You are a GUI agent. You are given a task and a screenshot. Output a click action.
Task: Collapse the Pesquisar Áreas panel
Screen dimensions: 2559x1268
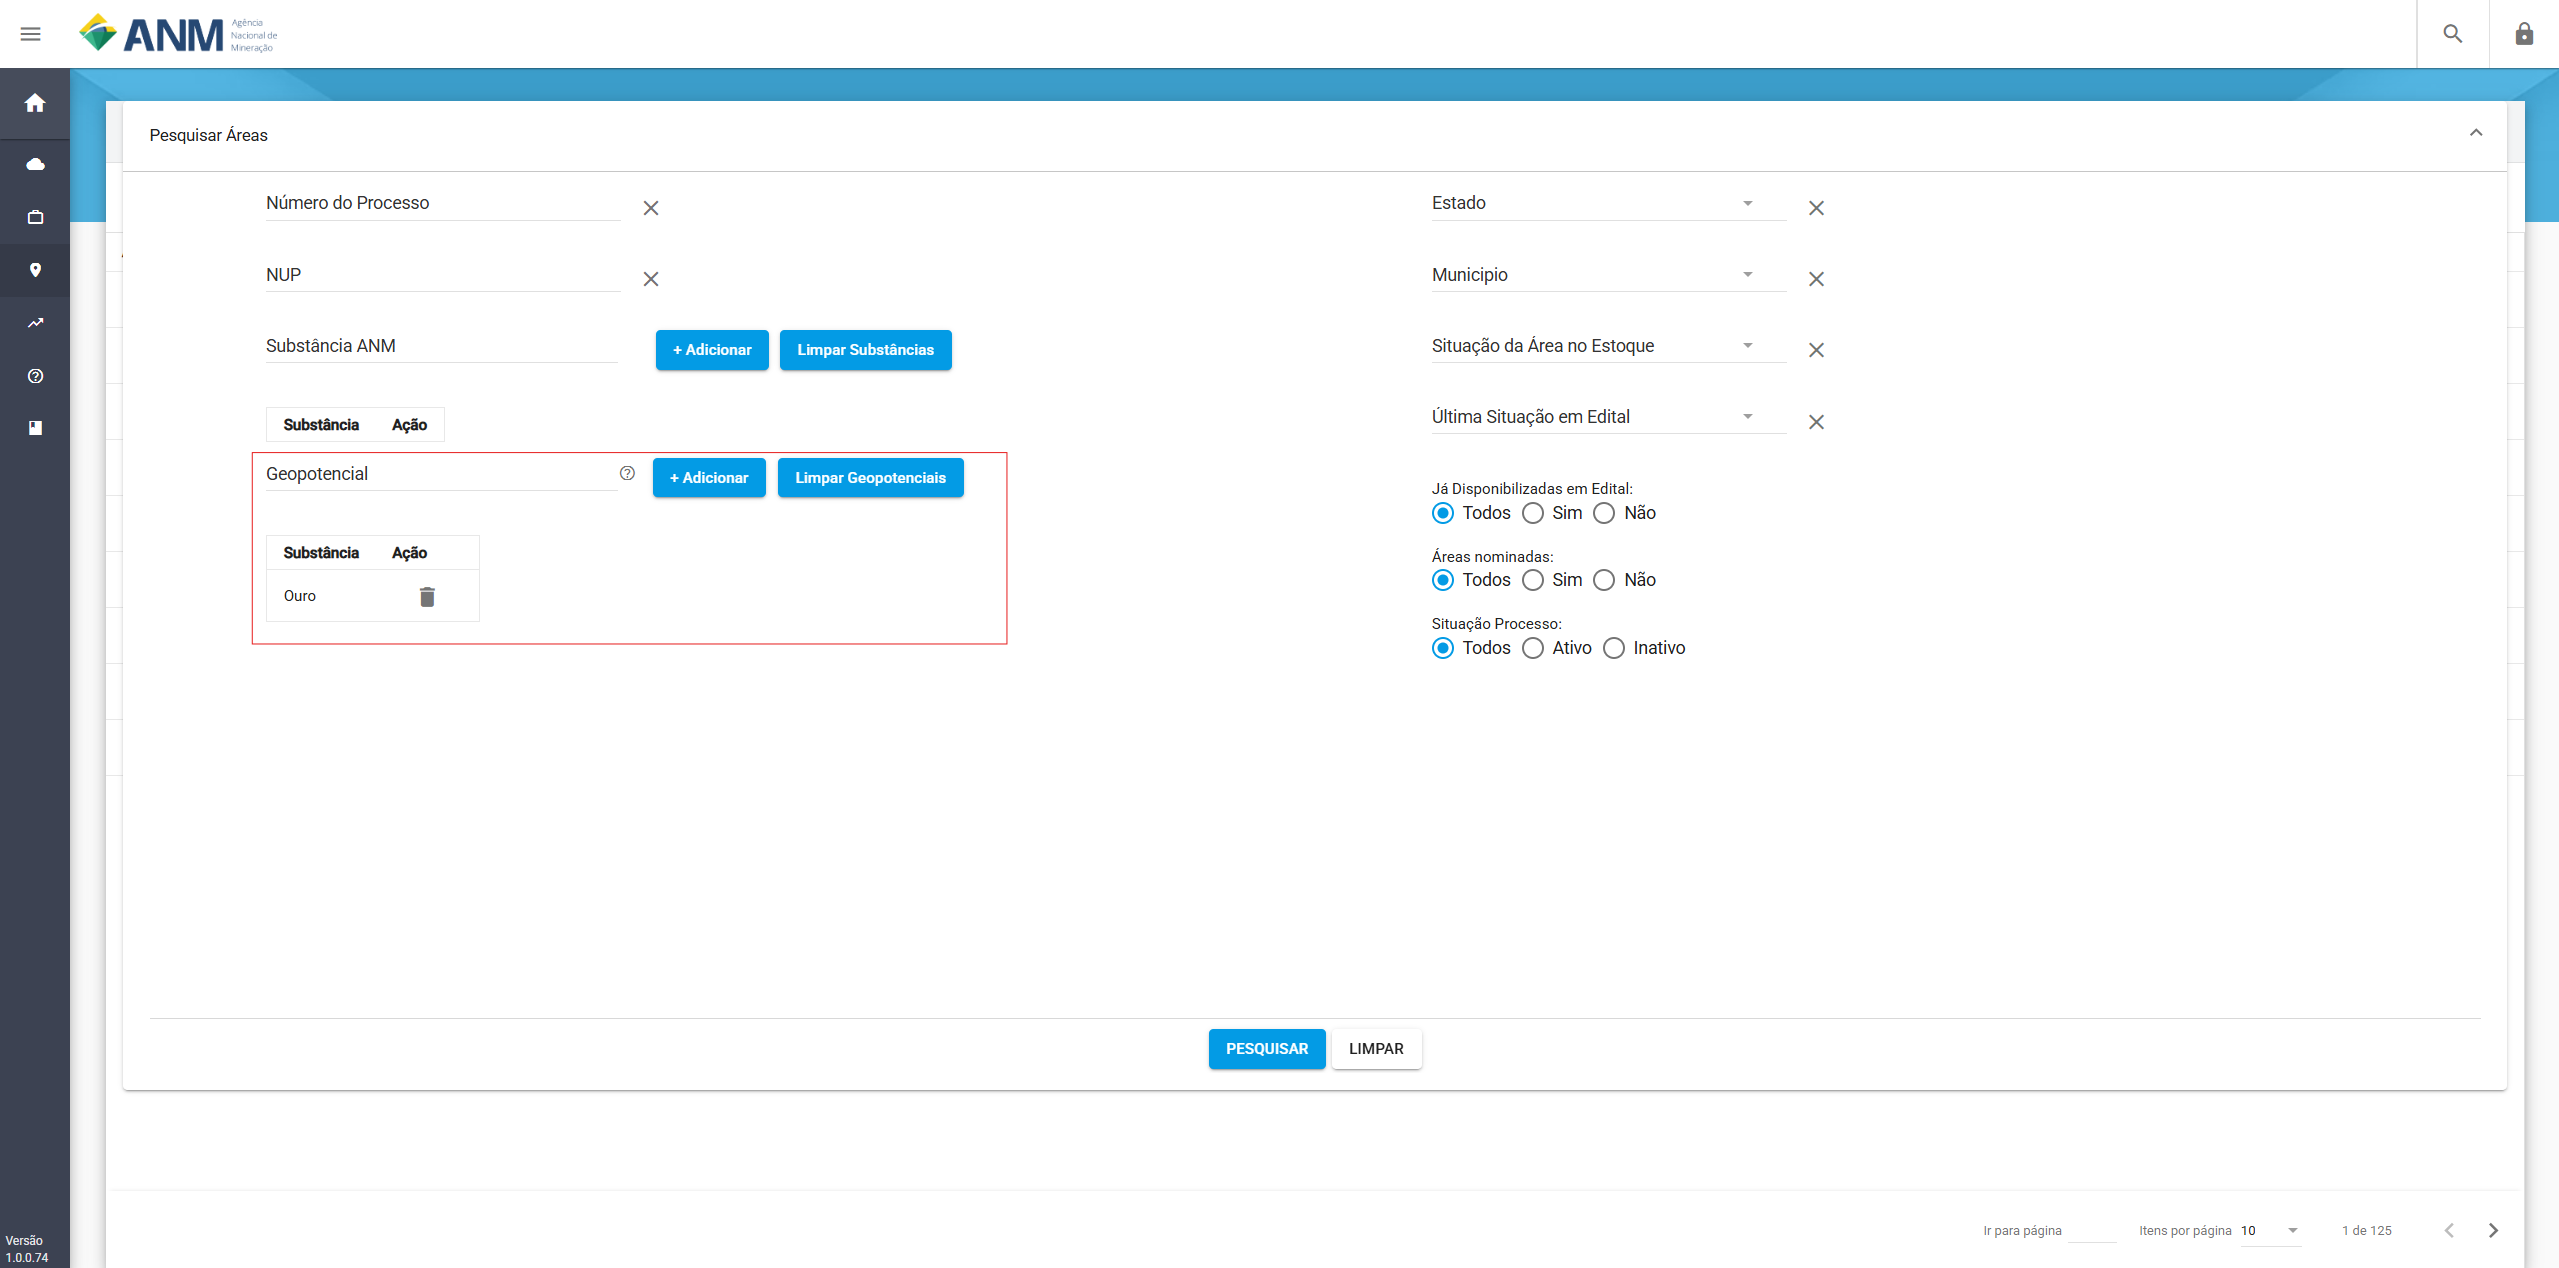tap(2476, 133)
